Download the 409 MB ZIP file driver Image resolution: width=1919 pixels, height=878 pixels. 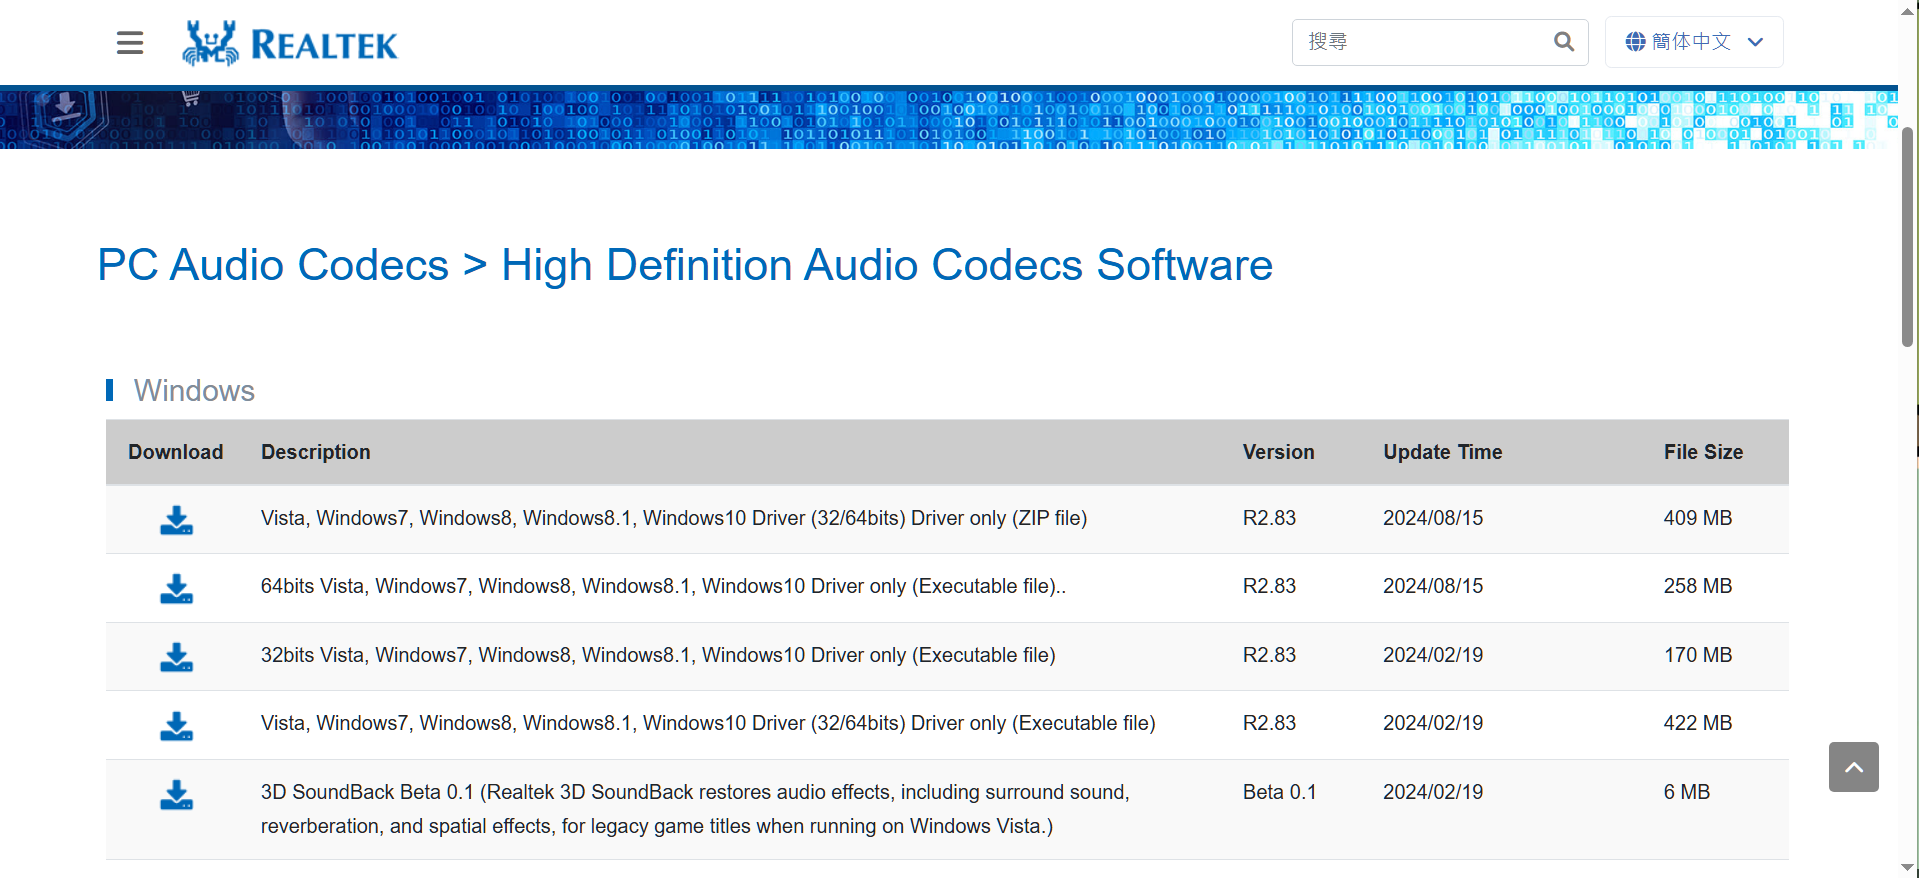coord(177,520)
